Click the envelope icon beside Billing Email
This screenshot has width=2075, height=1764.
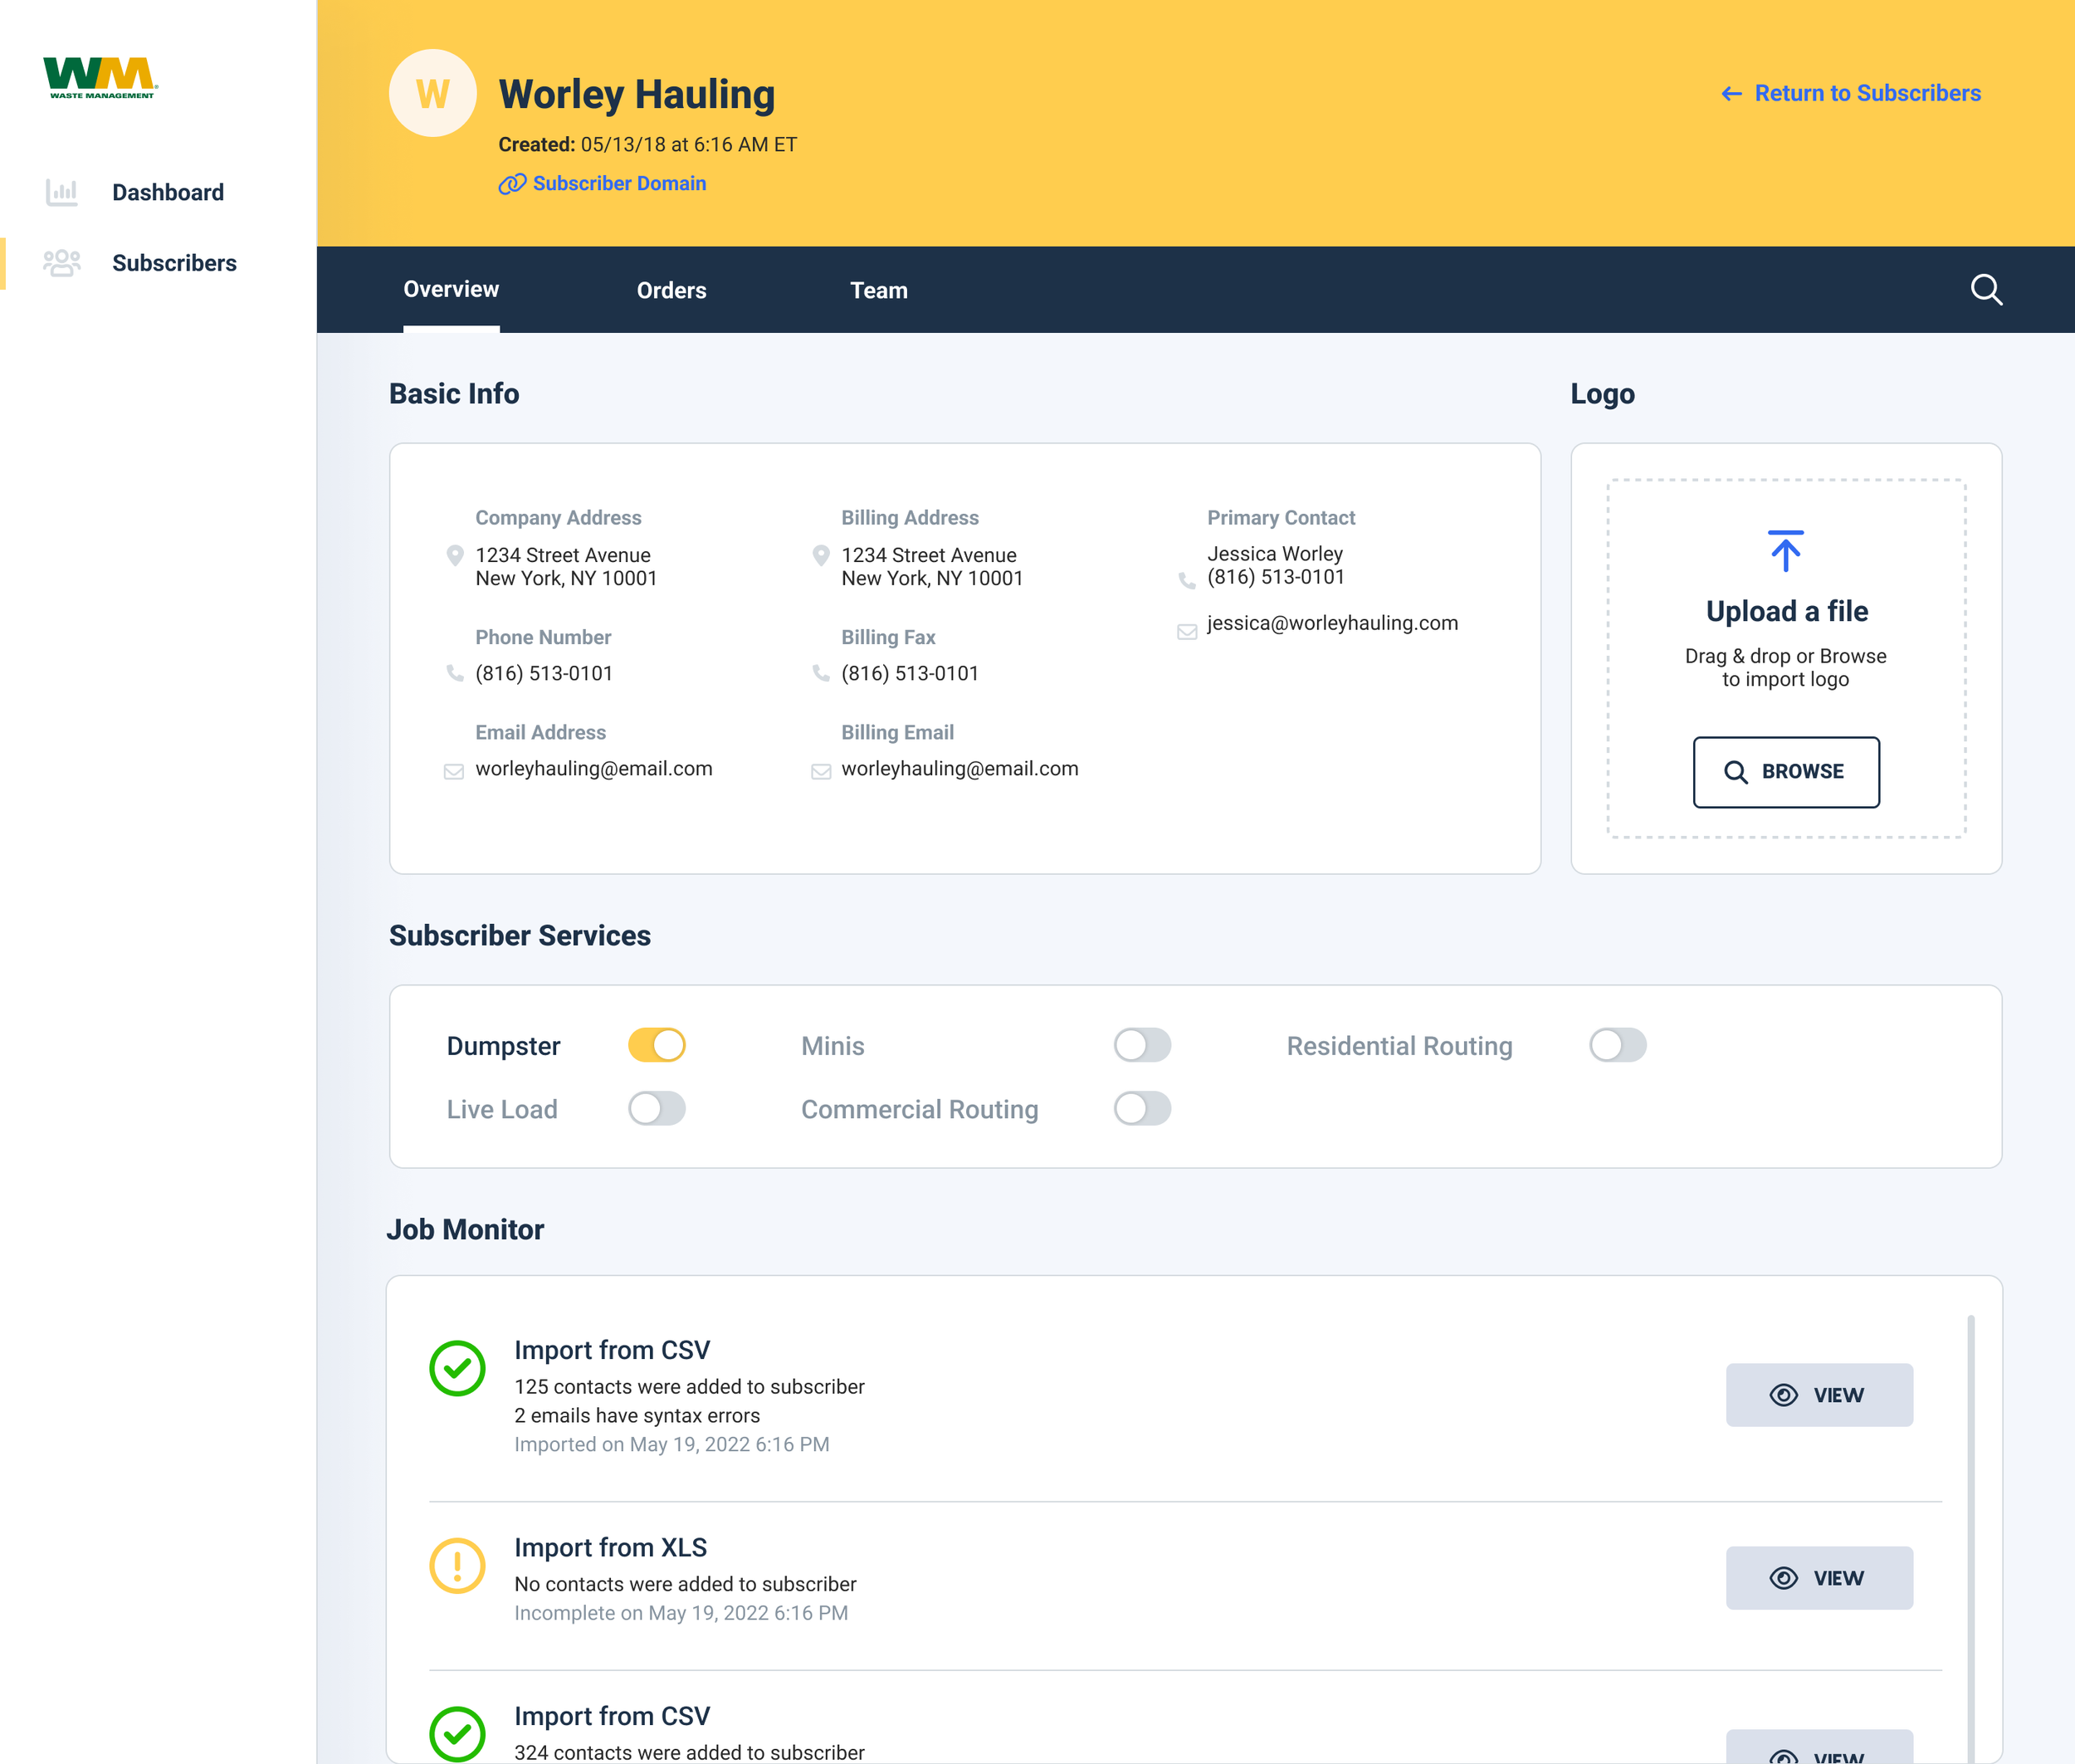(x=821, y=770)
